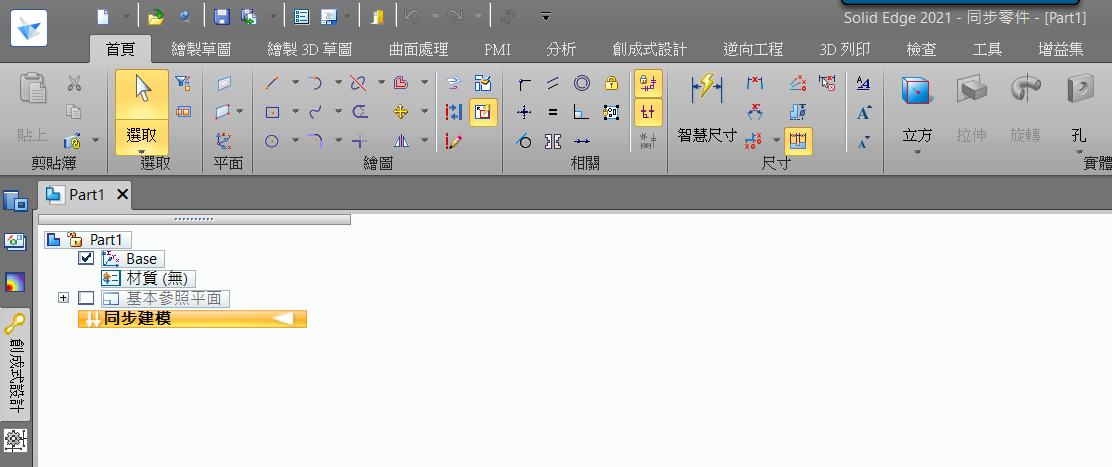The width and height of the screenshot is (1112, 467).
Task: Open the Rectangle tool dropdown arrow
Action: pos(295,112)
